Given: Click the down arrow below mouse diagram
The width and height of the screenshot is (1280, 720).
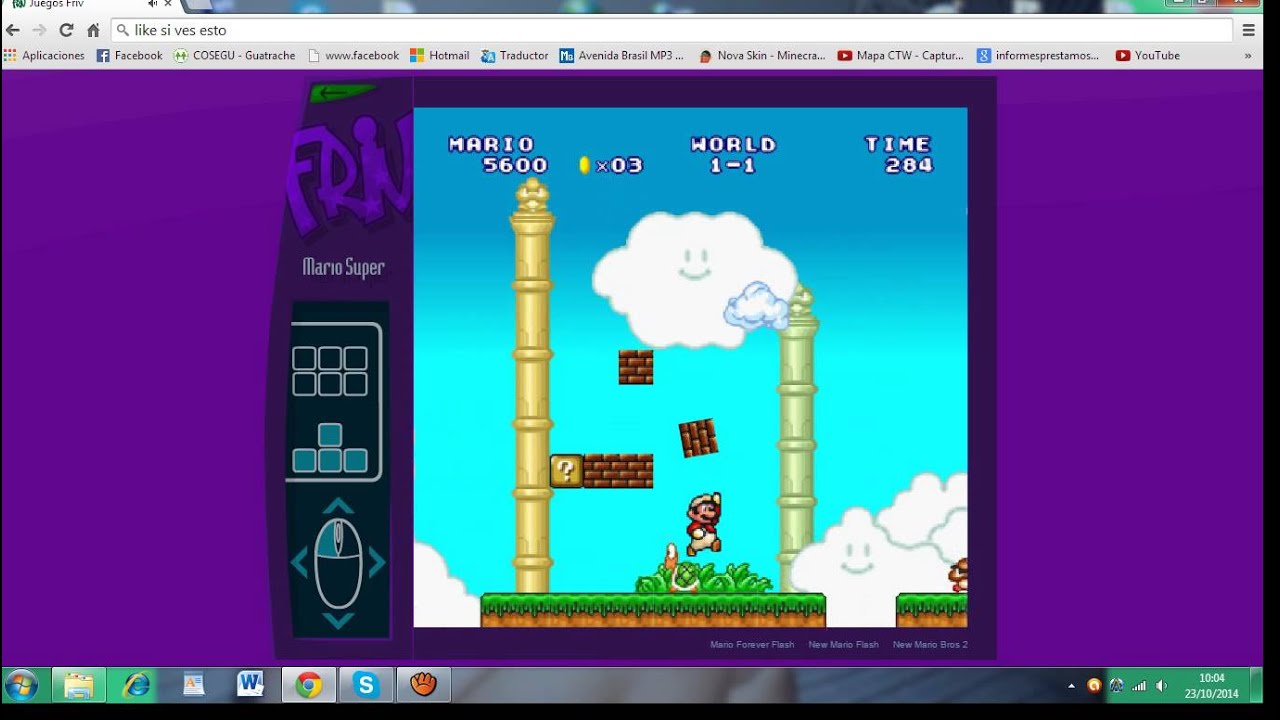Looking at the screenshot, I should coord(338,620).
